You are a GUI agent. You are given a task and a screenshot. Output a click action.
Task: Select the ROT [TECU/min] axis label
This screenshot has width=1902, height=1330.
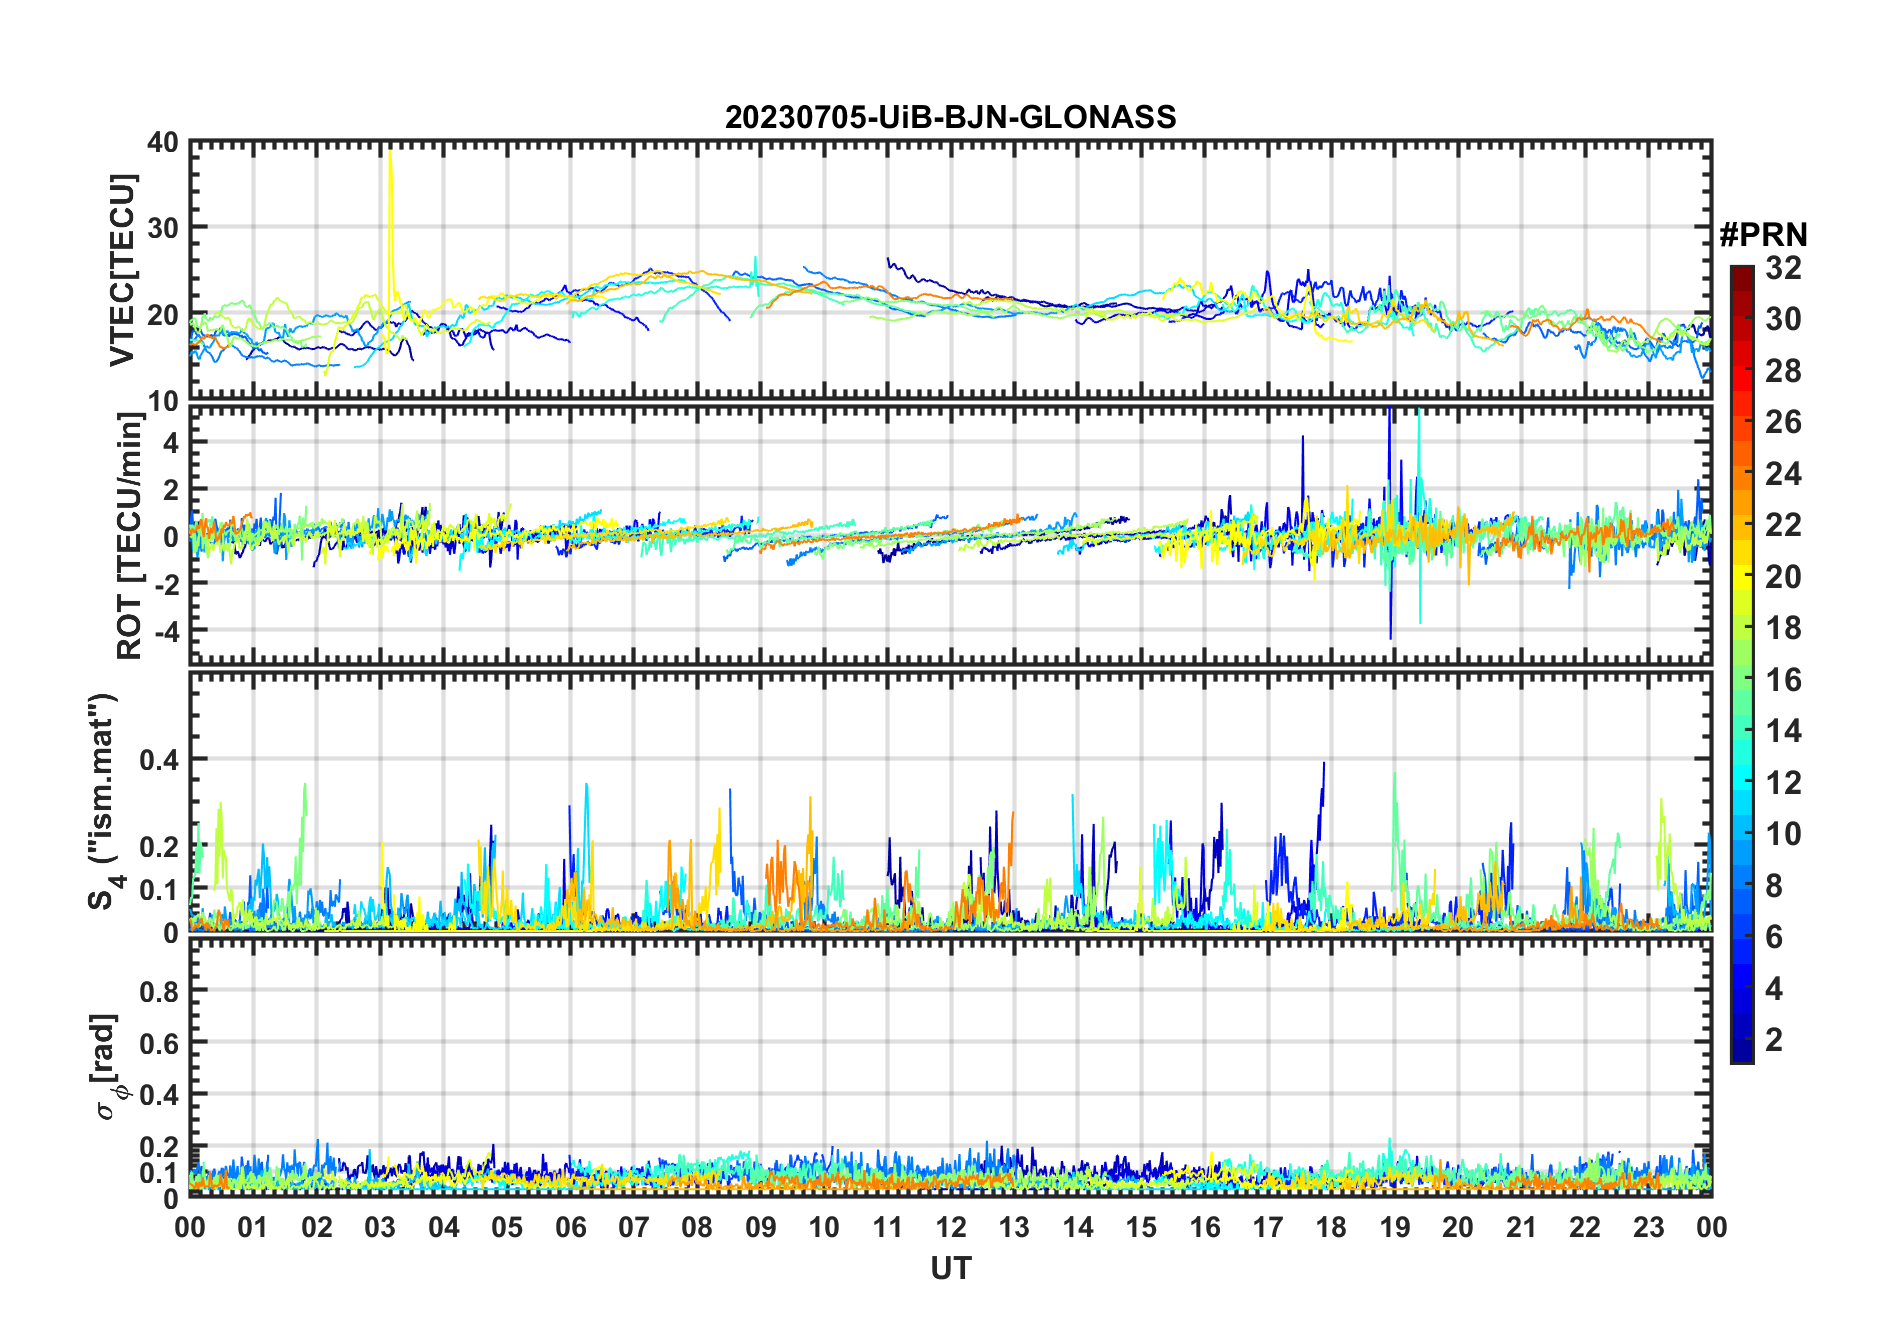click(129, 535)
